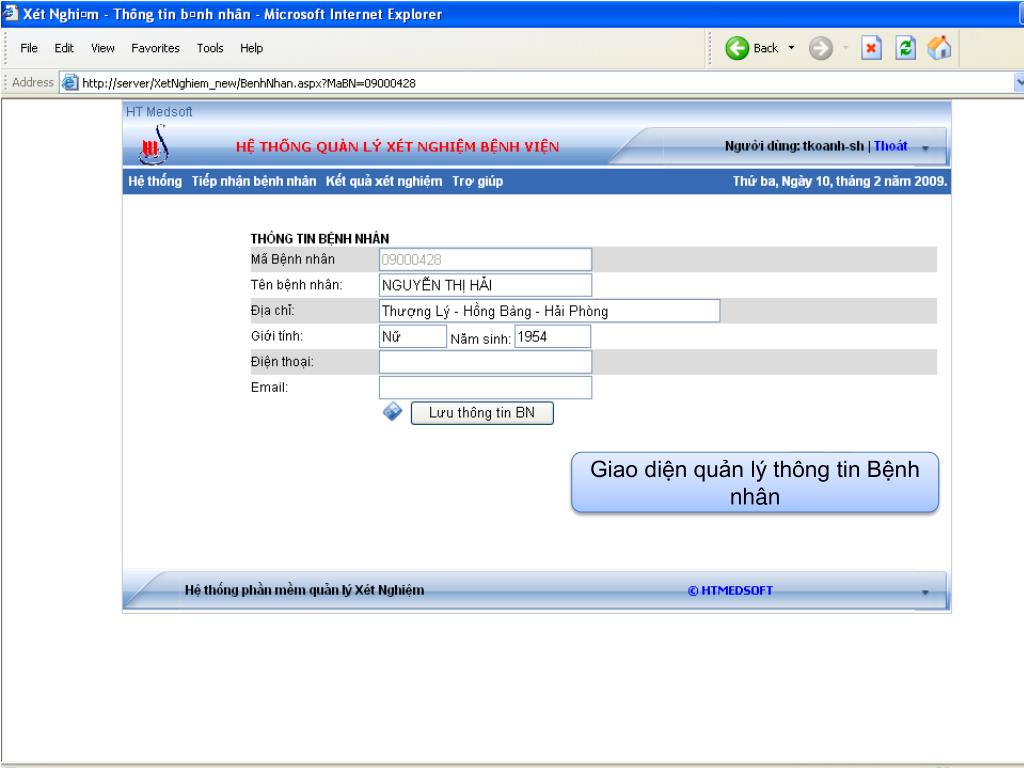This screenshot has width=1024, height=768.
Task: Click HỆ THỐNG QUẢN LÝ XÉT NGHIỆM title
Action: (398, 147)
